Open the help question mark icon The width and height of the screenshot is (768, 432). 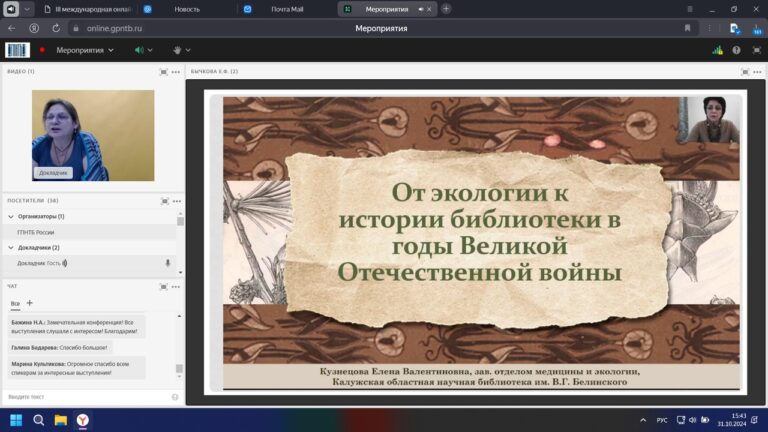click(x=736, y=49)
